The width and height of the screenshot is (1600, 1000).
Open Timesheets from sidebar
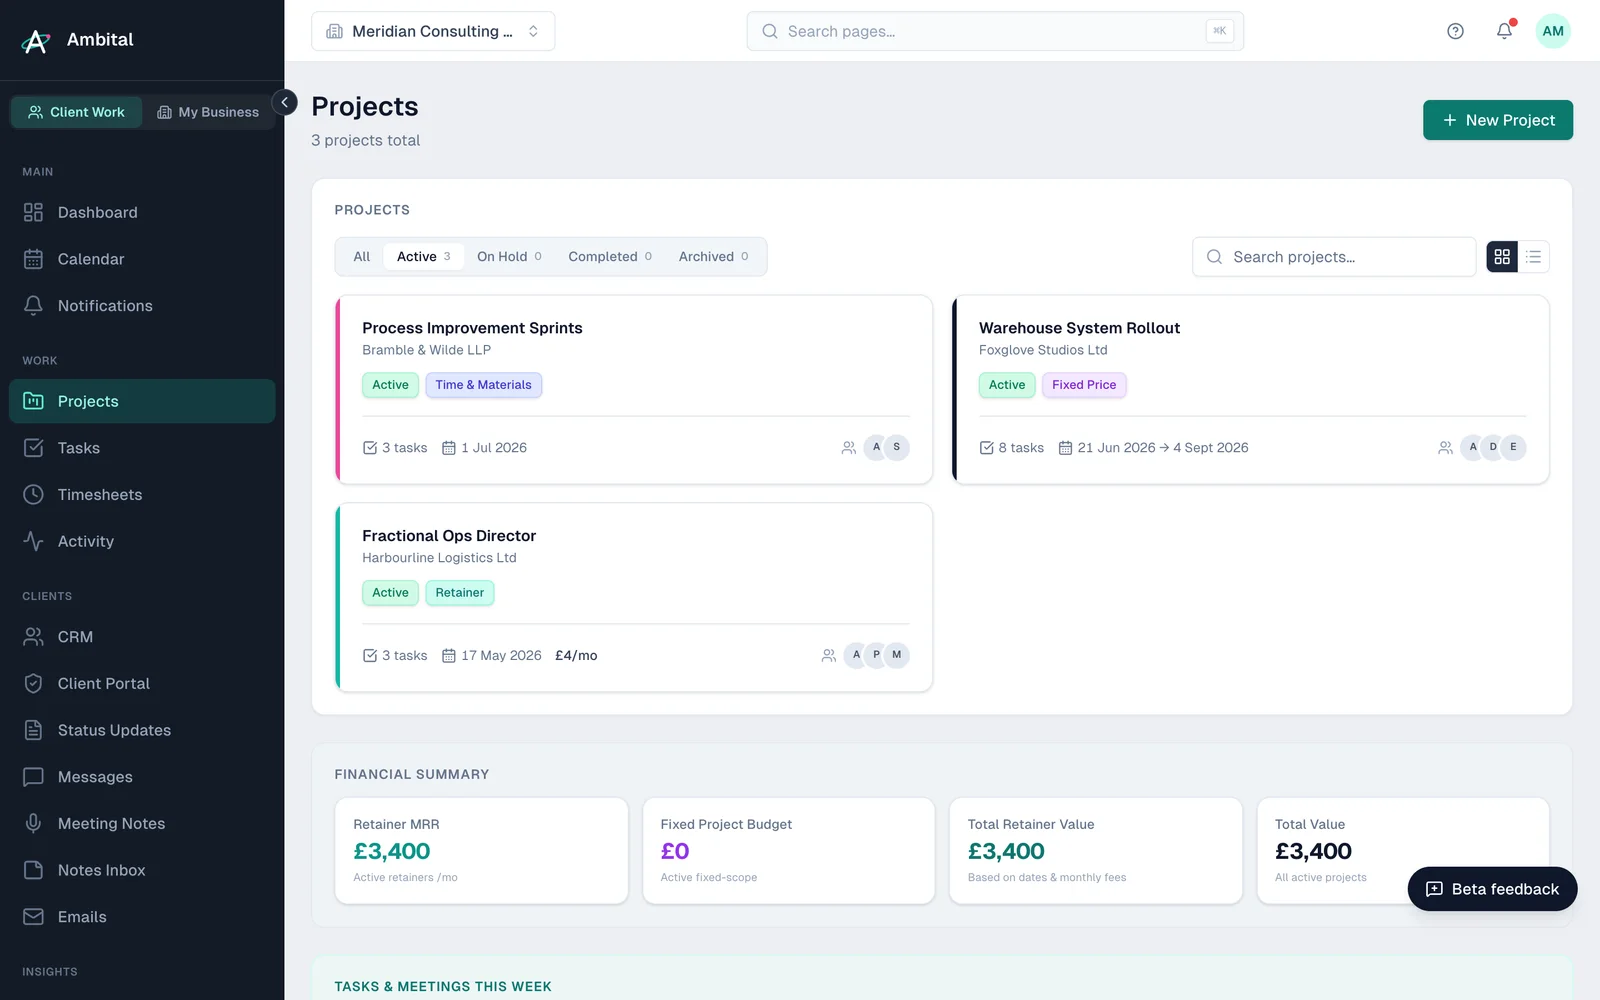pyautogui.click(x=142, y=494)
